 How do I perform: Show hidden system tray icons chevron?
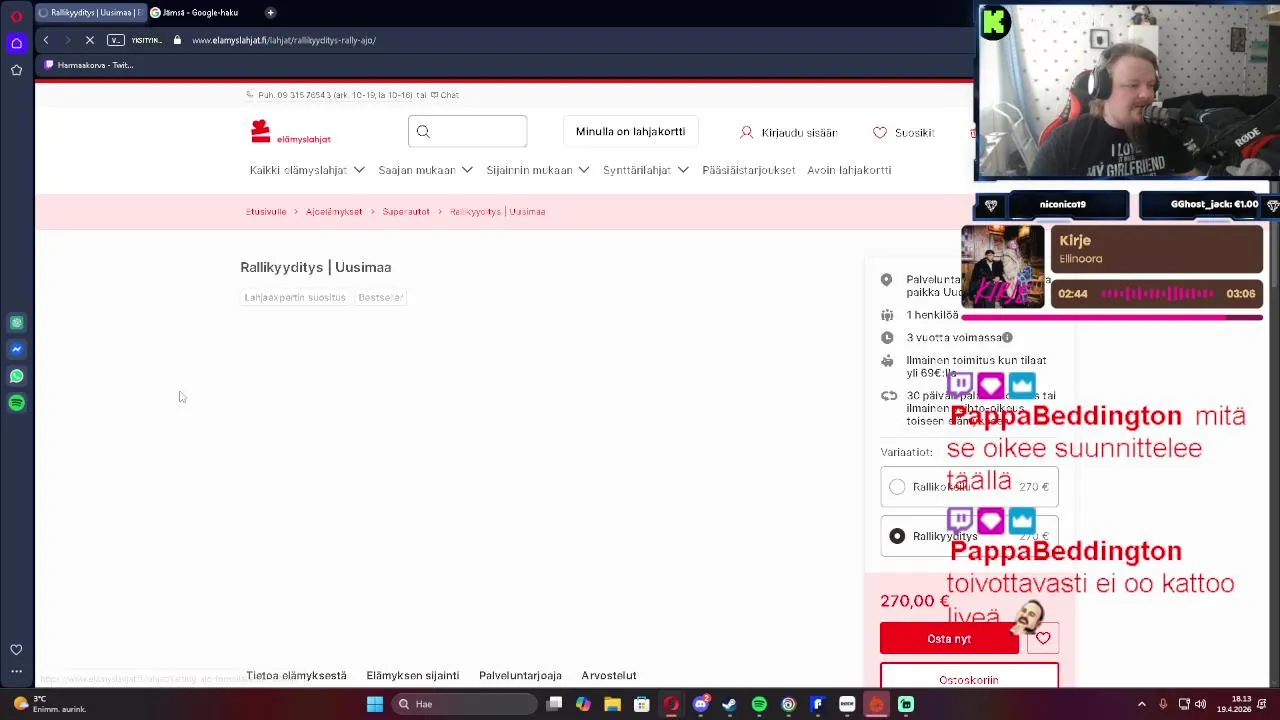pyautogui.click(x=1141, y=704)
